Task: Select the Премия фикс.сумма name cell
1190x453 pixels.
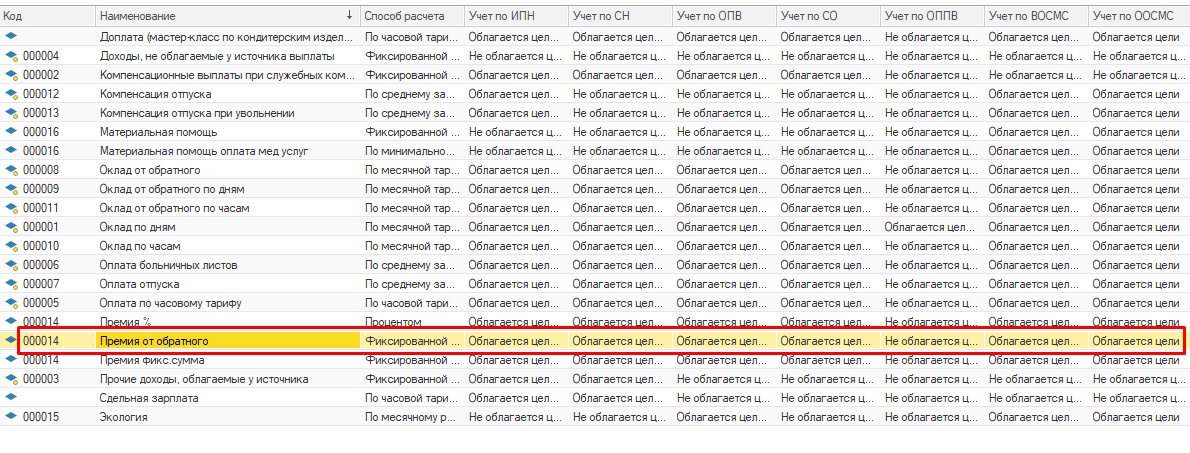Action: pyautogui.click(x=228, y=360)
